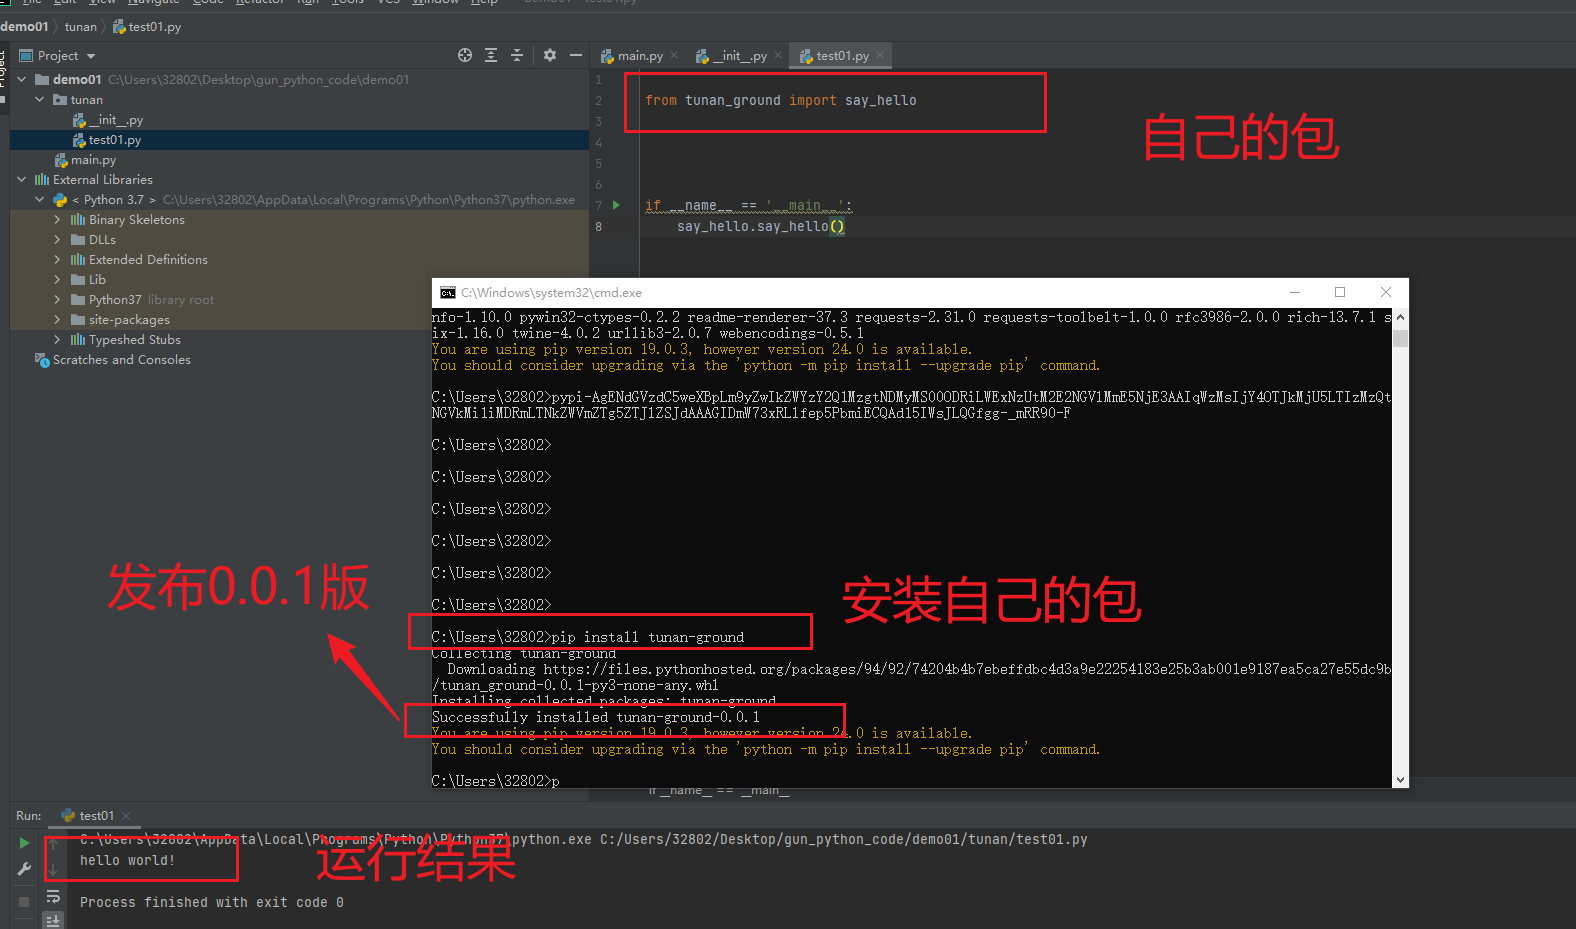Switch to the main.py editor tab
This screenshot has width=1576, height=929.
pos(639,56)
